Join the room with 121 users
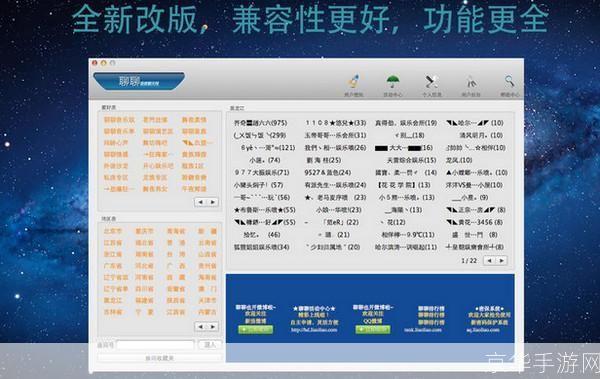The image size is (600, 379). click(x=268, y=148)
